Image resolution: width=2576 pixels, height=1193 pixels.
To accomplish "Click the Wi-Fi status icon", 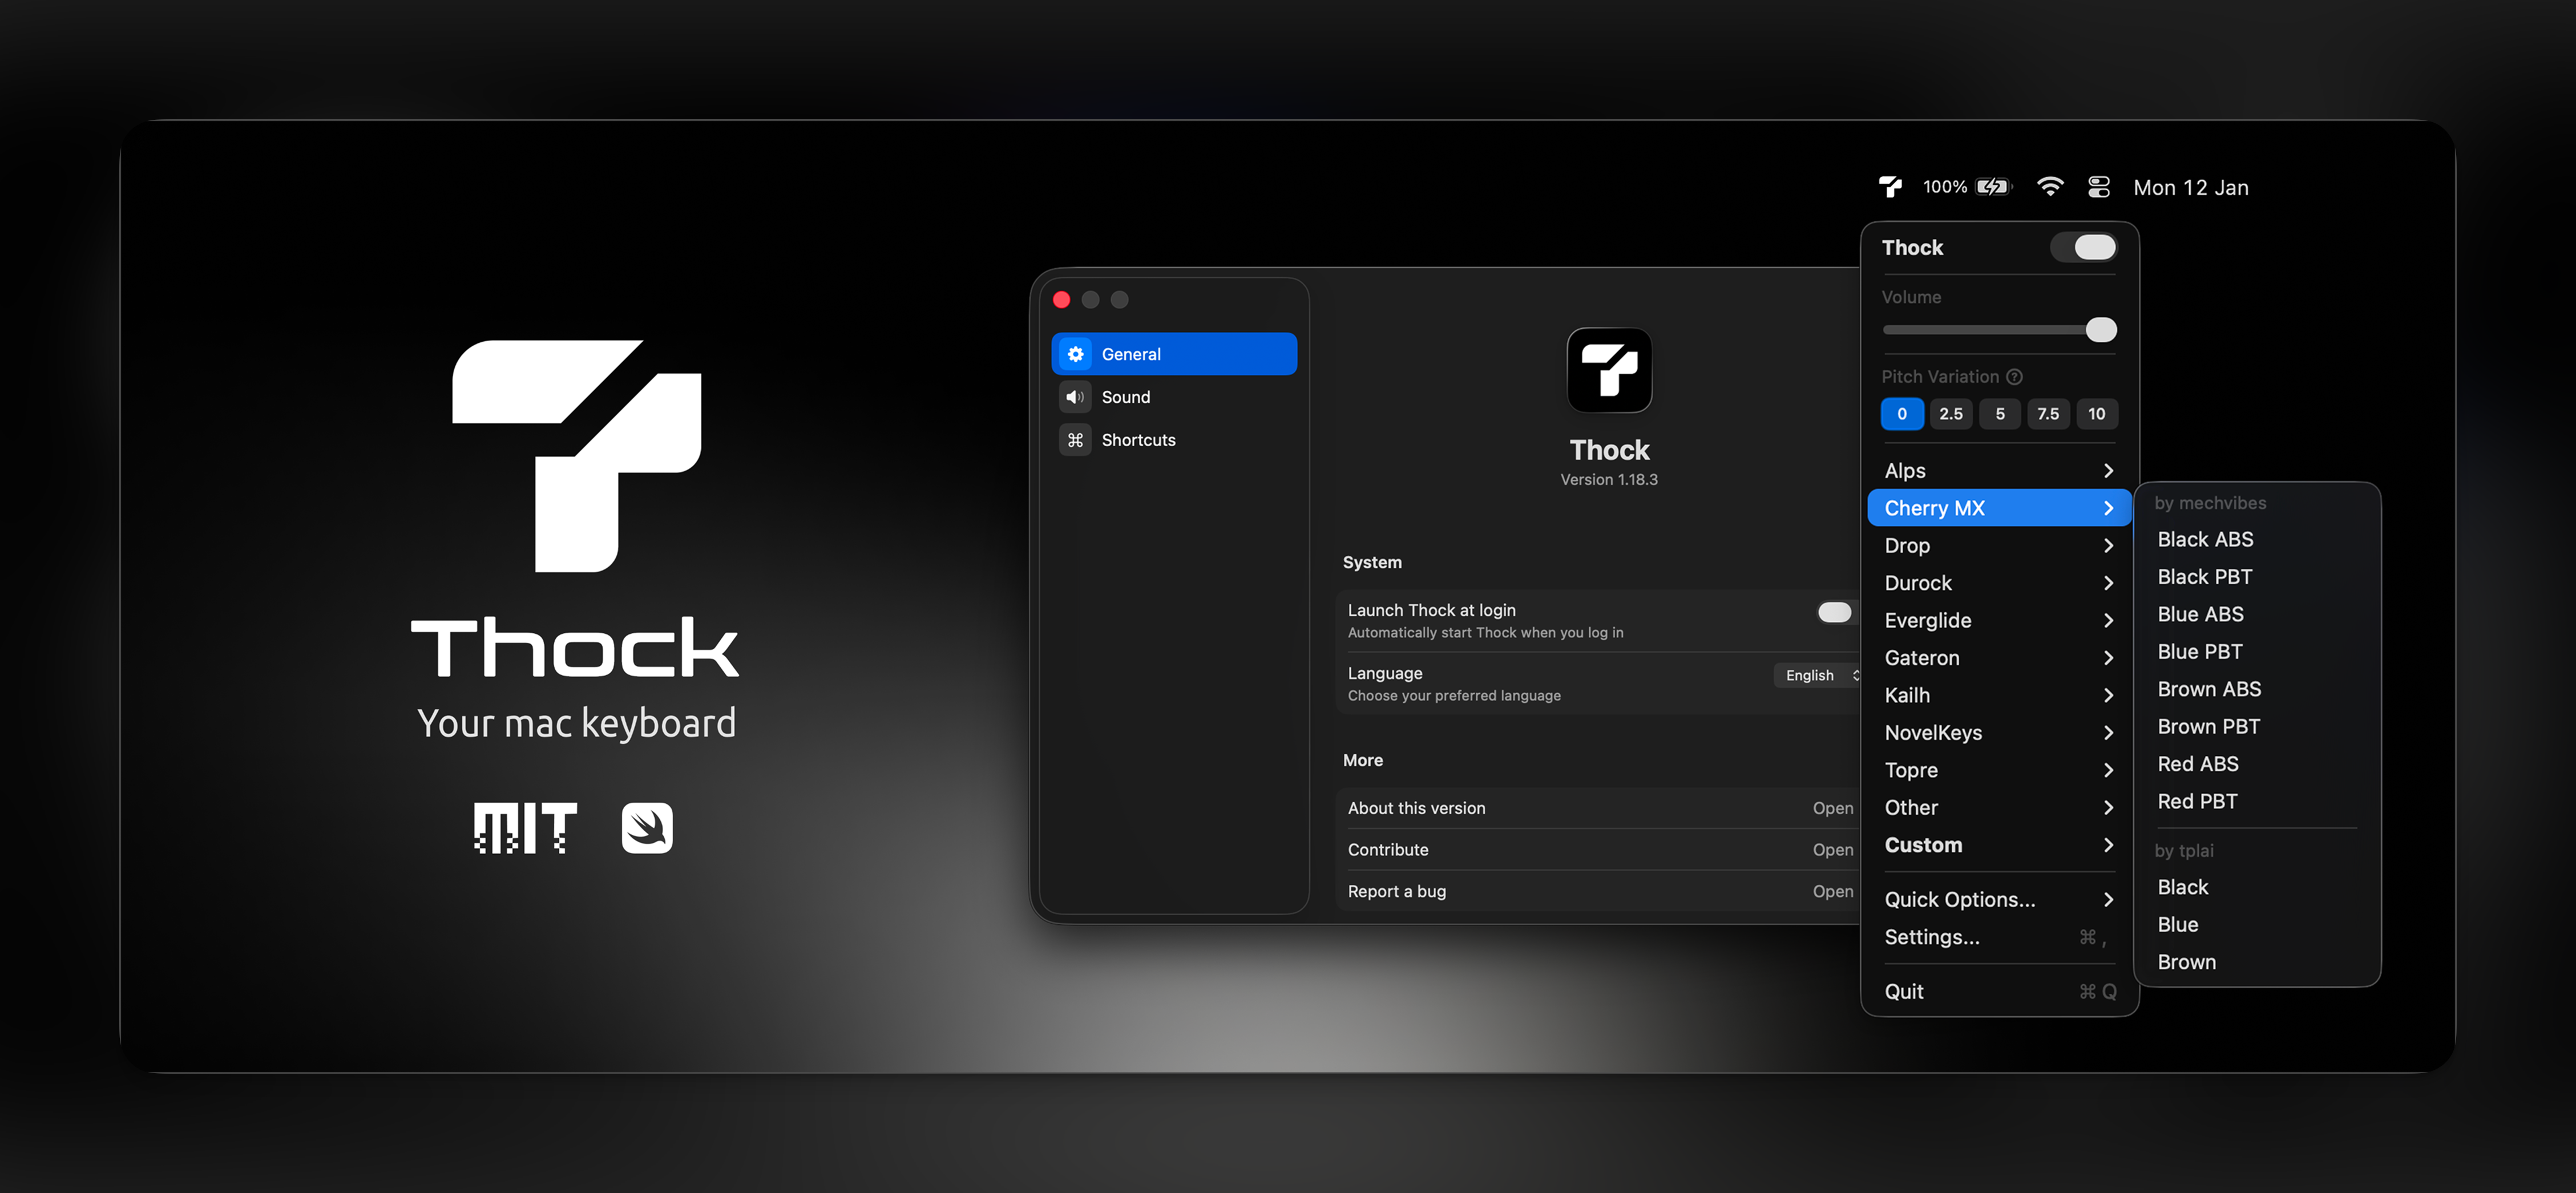I will coord(2049,187).
